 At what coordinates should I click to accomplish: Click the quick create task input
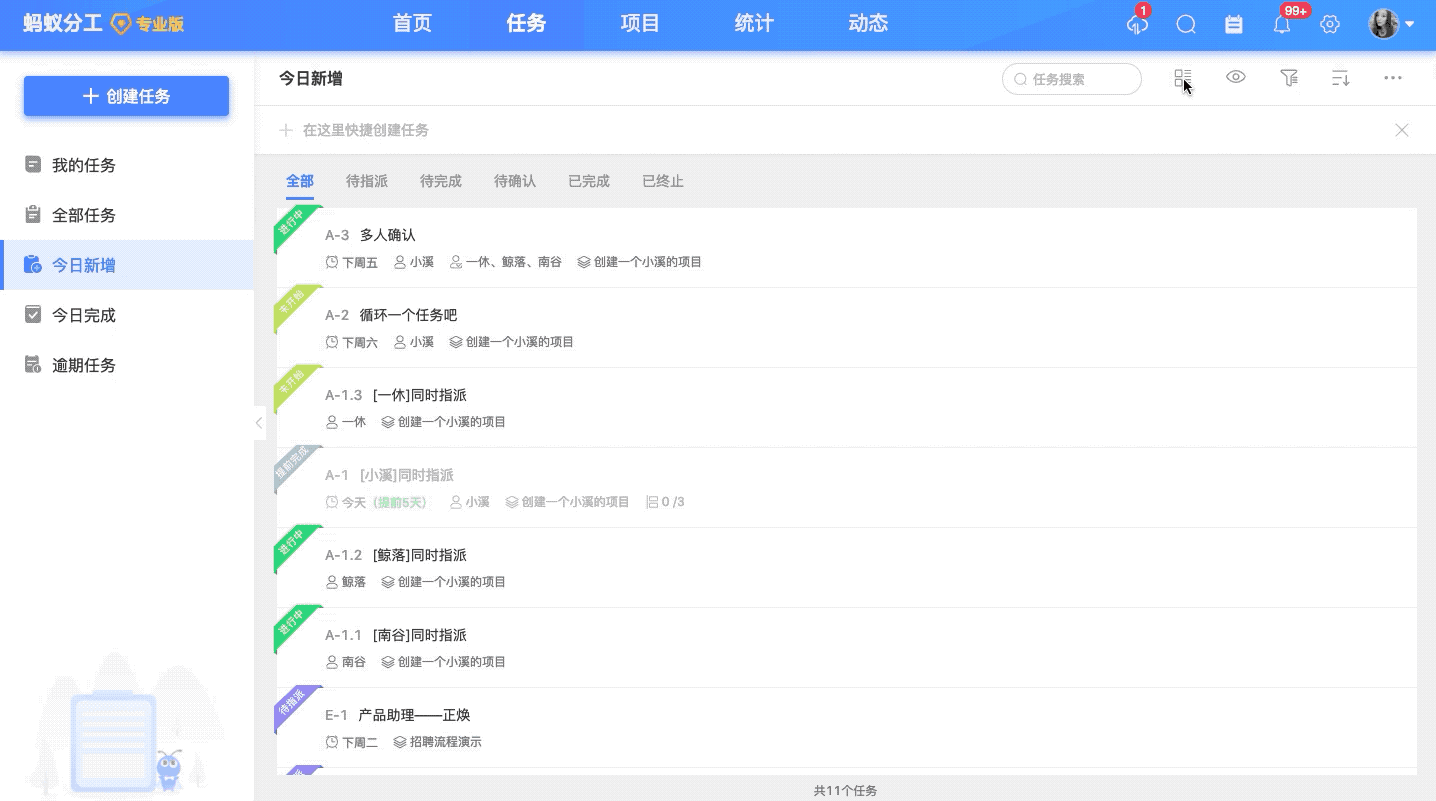pyautogui.click(x=830, y=130)
